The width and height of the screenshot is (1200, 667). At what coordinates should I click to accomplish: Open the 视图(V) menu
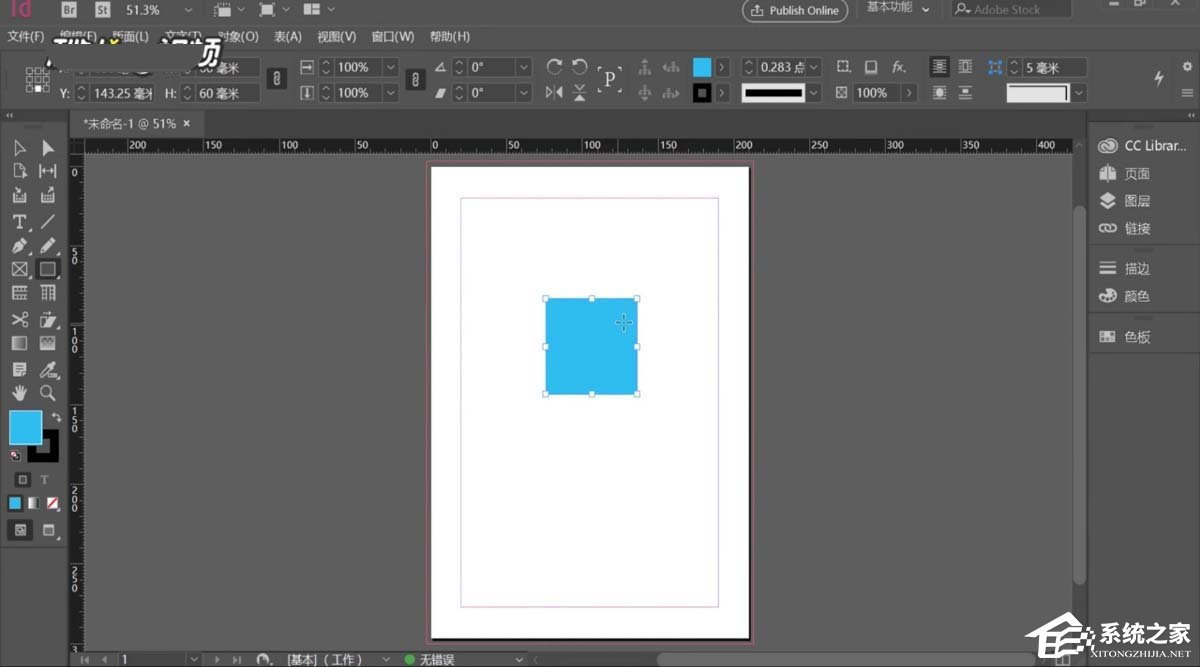point(337,37)
